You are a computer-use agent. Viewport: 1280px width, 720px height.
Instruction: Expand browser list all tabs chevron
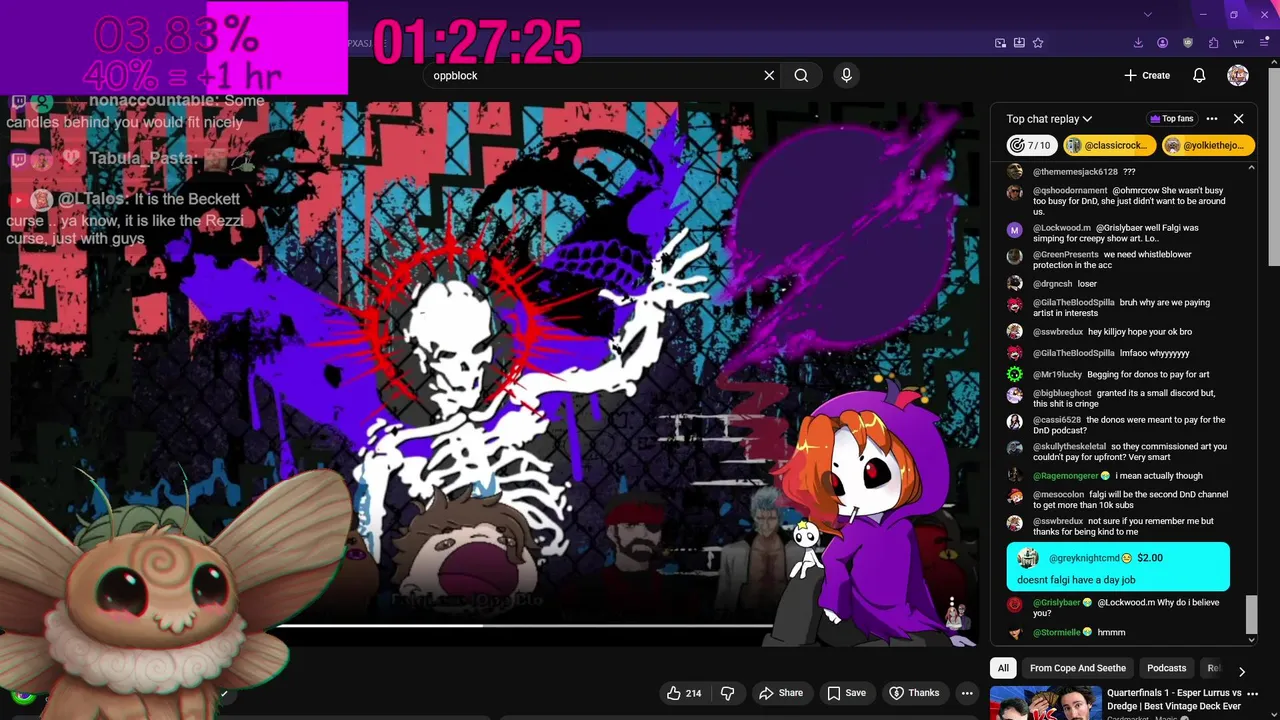(x=1147, y=14)
